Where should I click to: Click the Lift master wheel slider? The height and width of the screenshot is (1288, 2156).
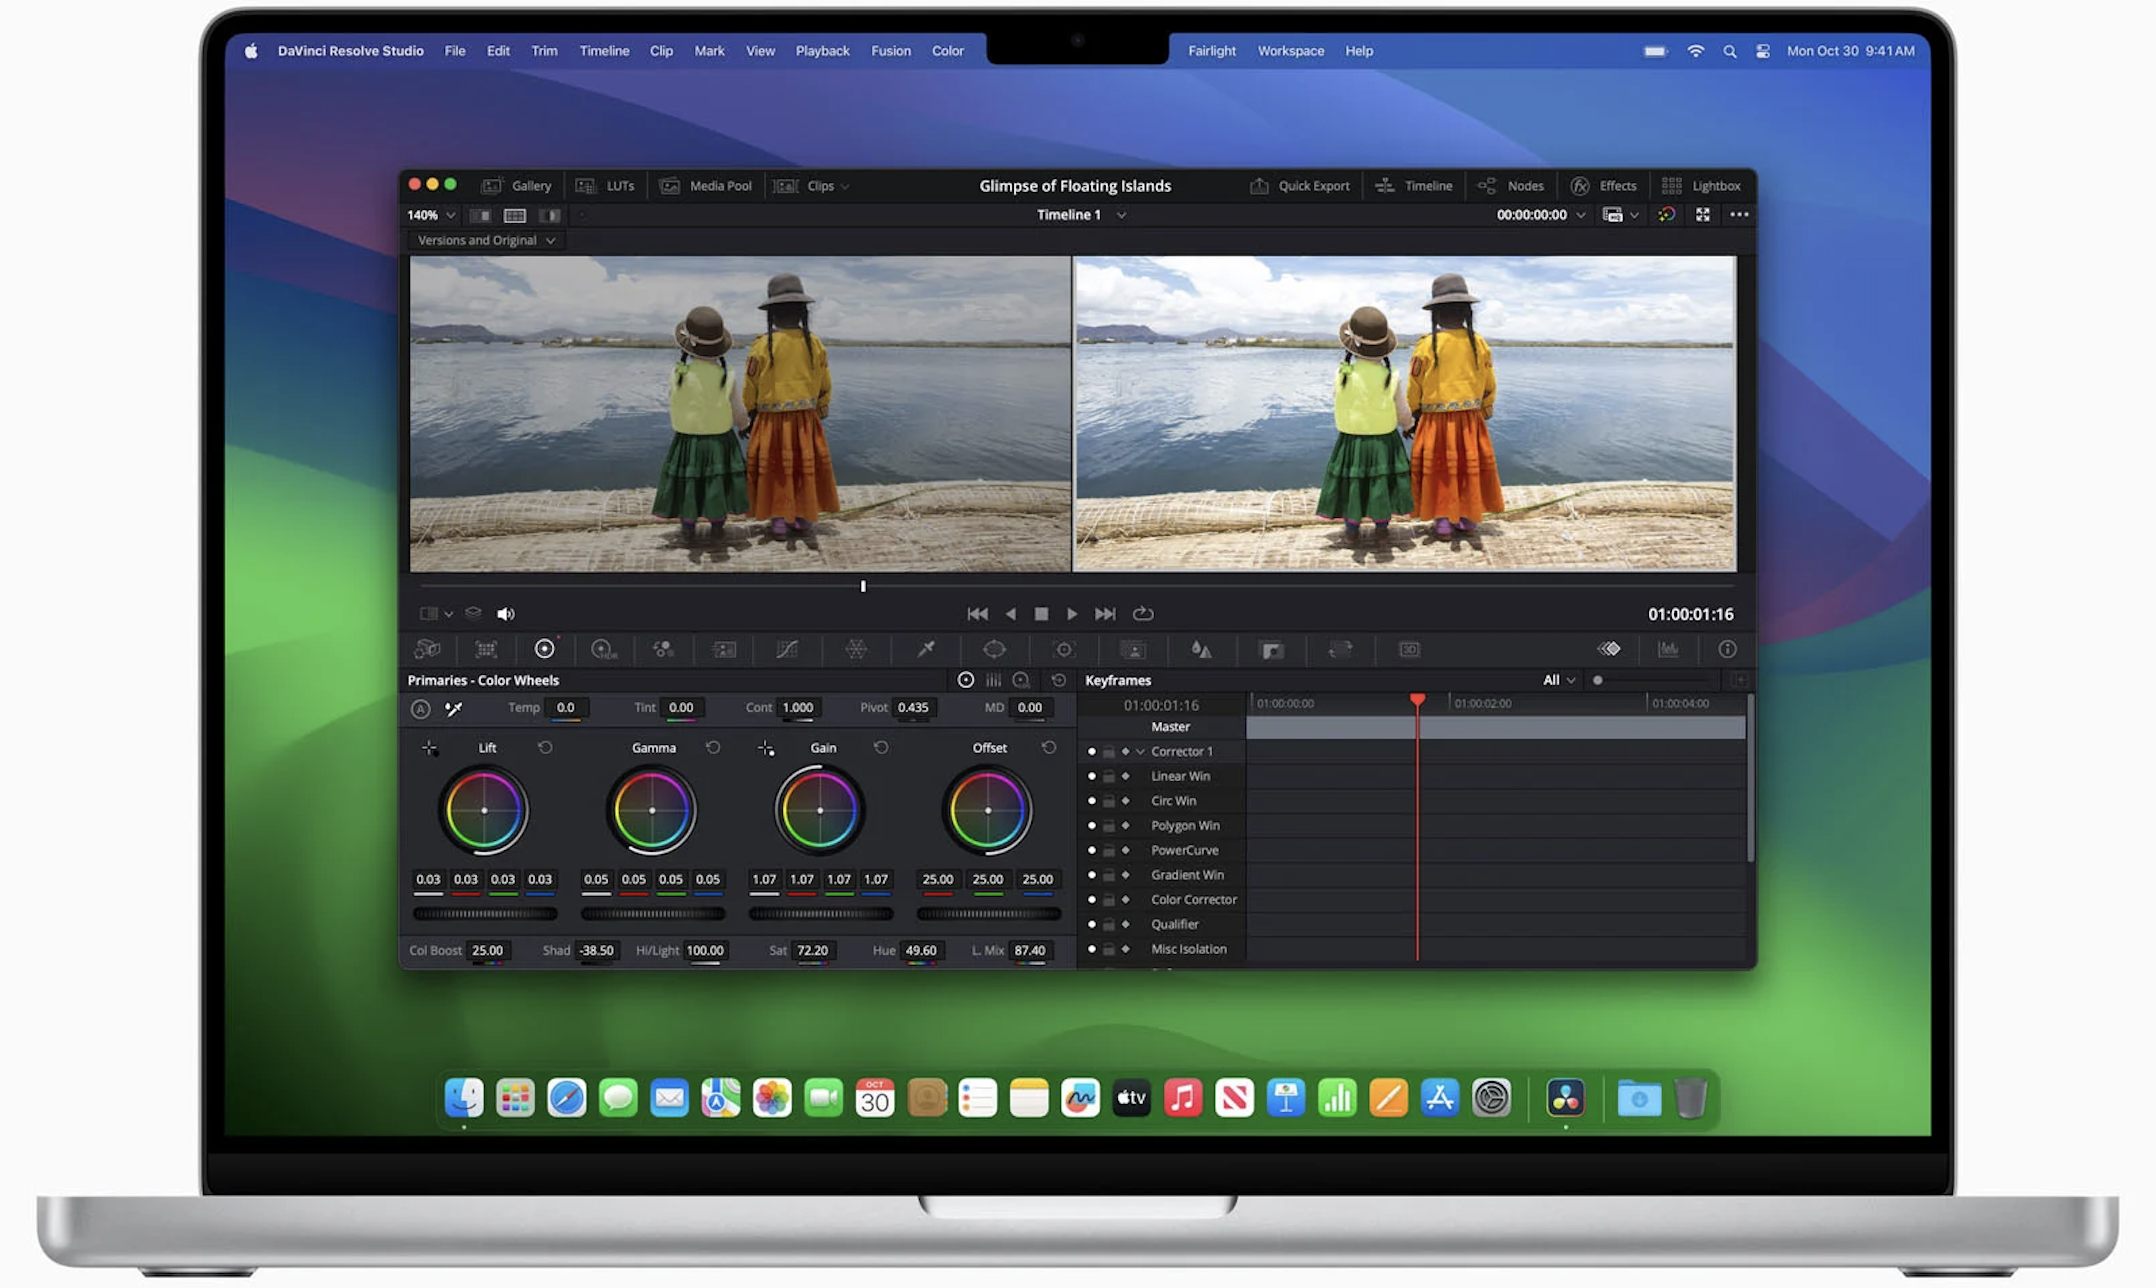click(485, 914)
